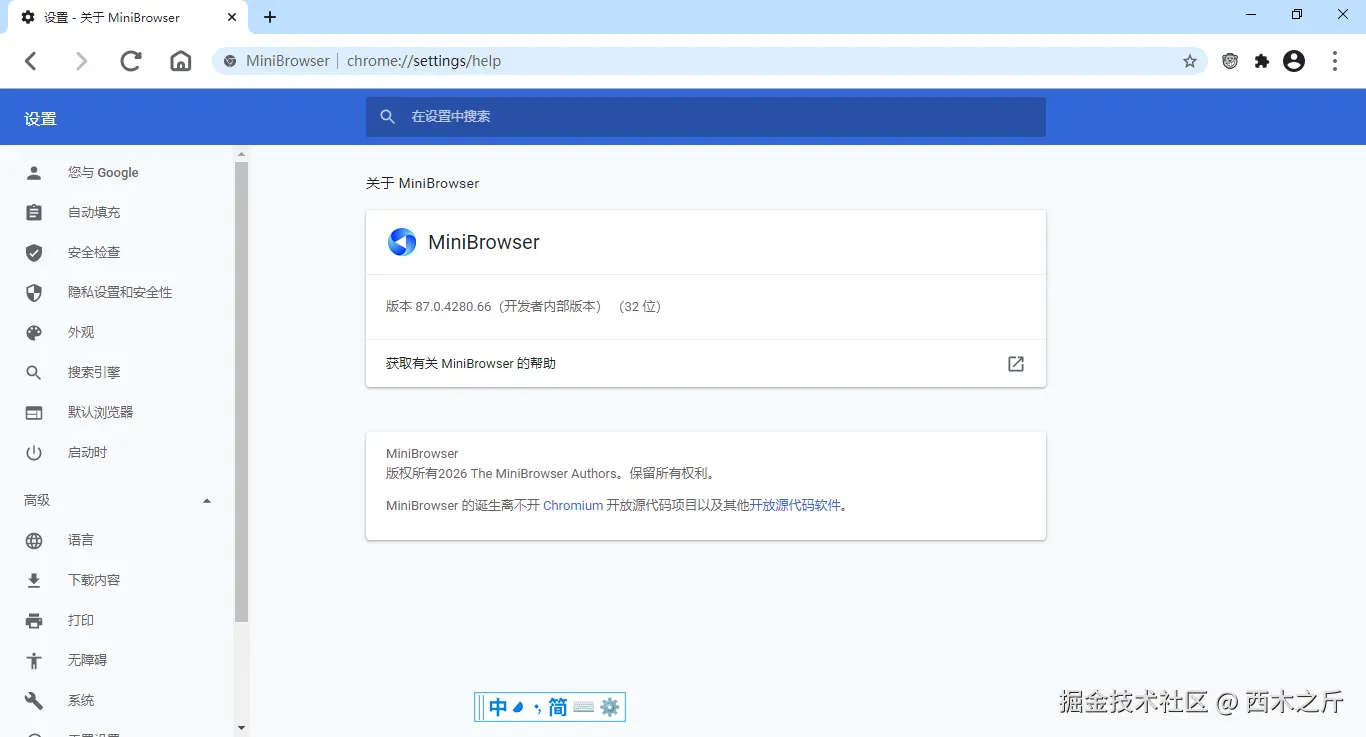Click the shield check icon for 安全检查
This screenshot has height=737, width=1366.
tap(34, 253)
